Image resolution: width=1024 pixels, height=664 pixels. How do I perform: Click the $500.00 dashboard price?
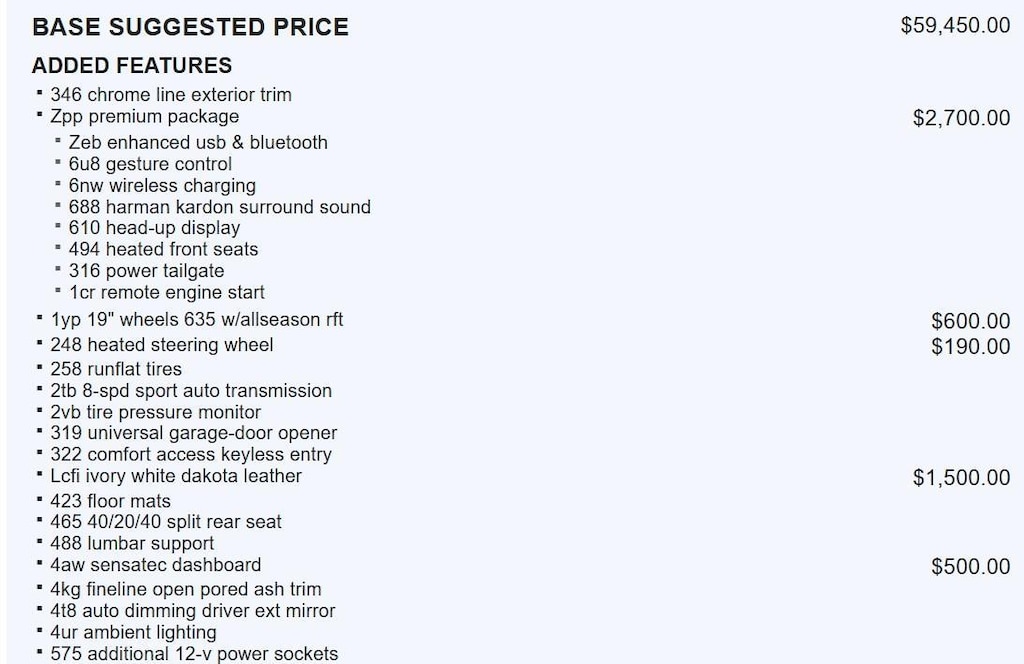pos(970,567)
